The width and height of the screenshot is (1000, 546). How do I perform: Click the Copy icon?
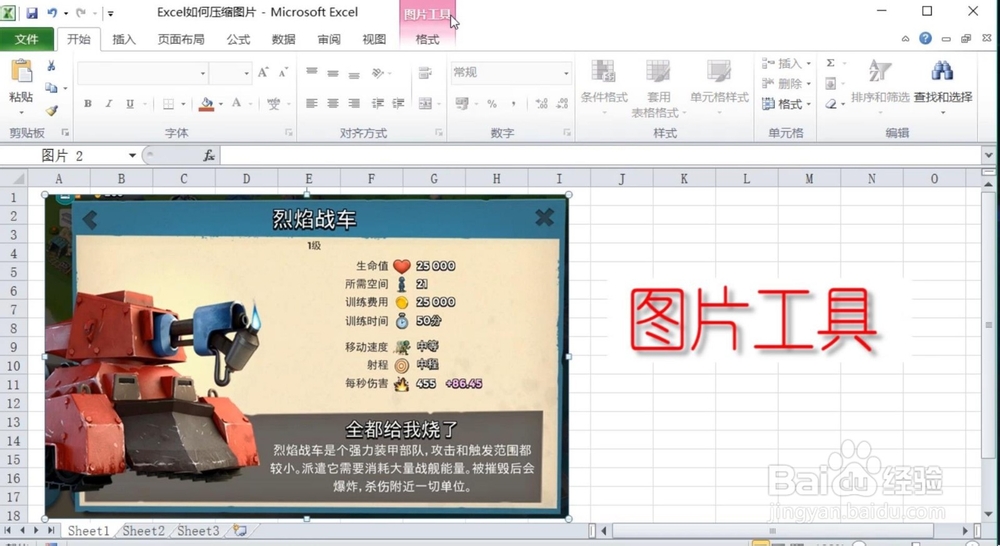point(52,88)
